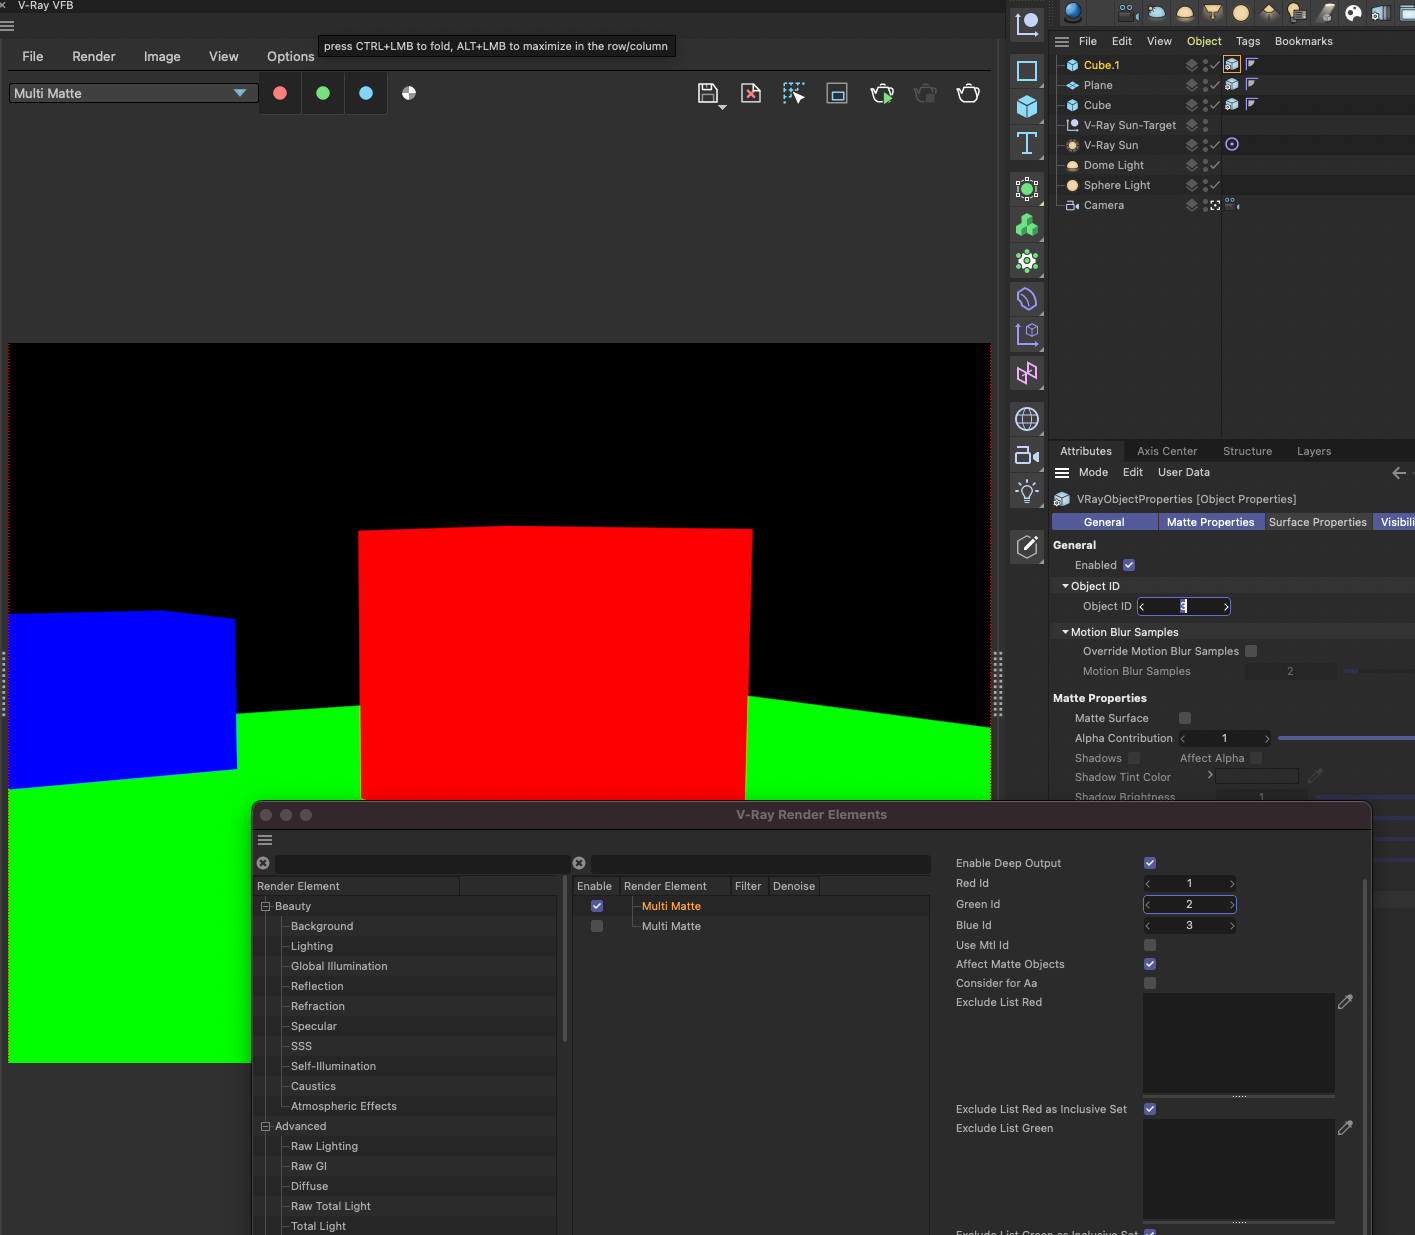Start interactive render with teapot icon
Image resolution: width=1415 pixels, height=1235 pixels.
(x=882, y=94)
